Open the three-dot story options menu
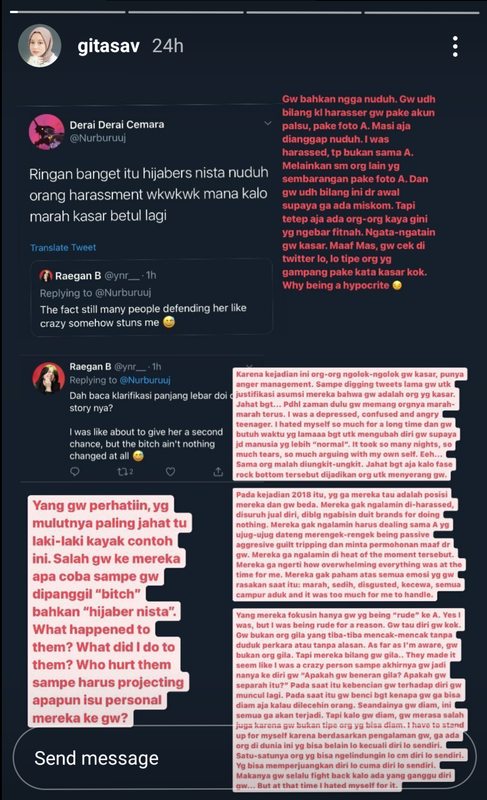Image resolution: width=487 pixels, height=800 pixels. click(x=455, y=46)
